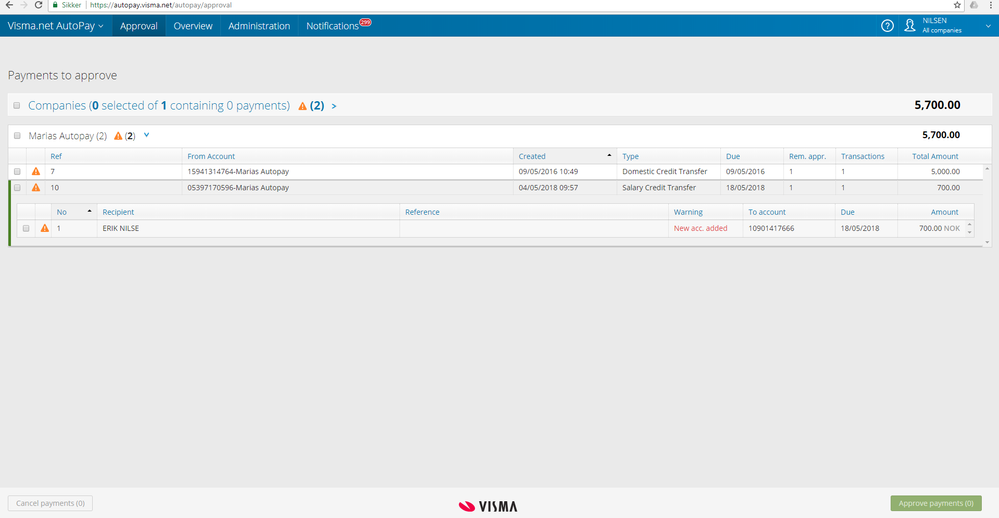The width and height of the screenshot is (999, 518).
Task: Sort transactions by To account header
Action: 766,212
